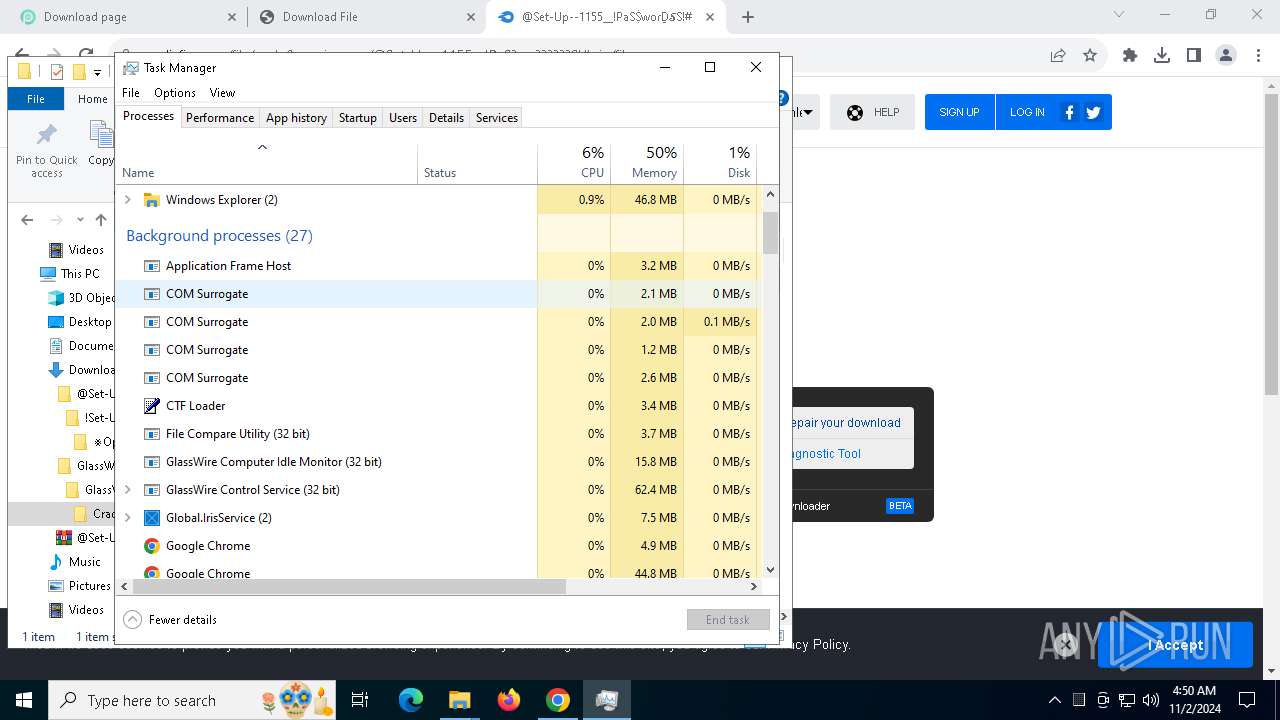Viewport: 1280px width, 720px height.
Task: Open the Edge browser from taskbar
Action: coord(411,700)
